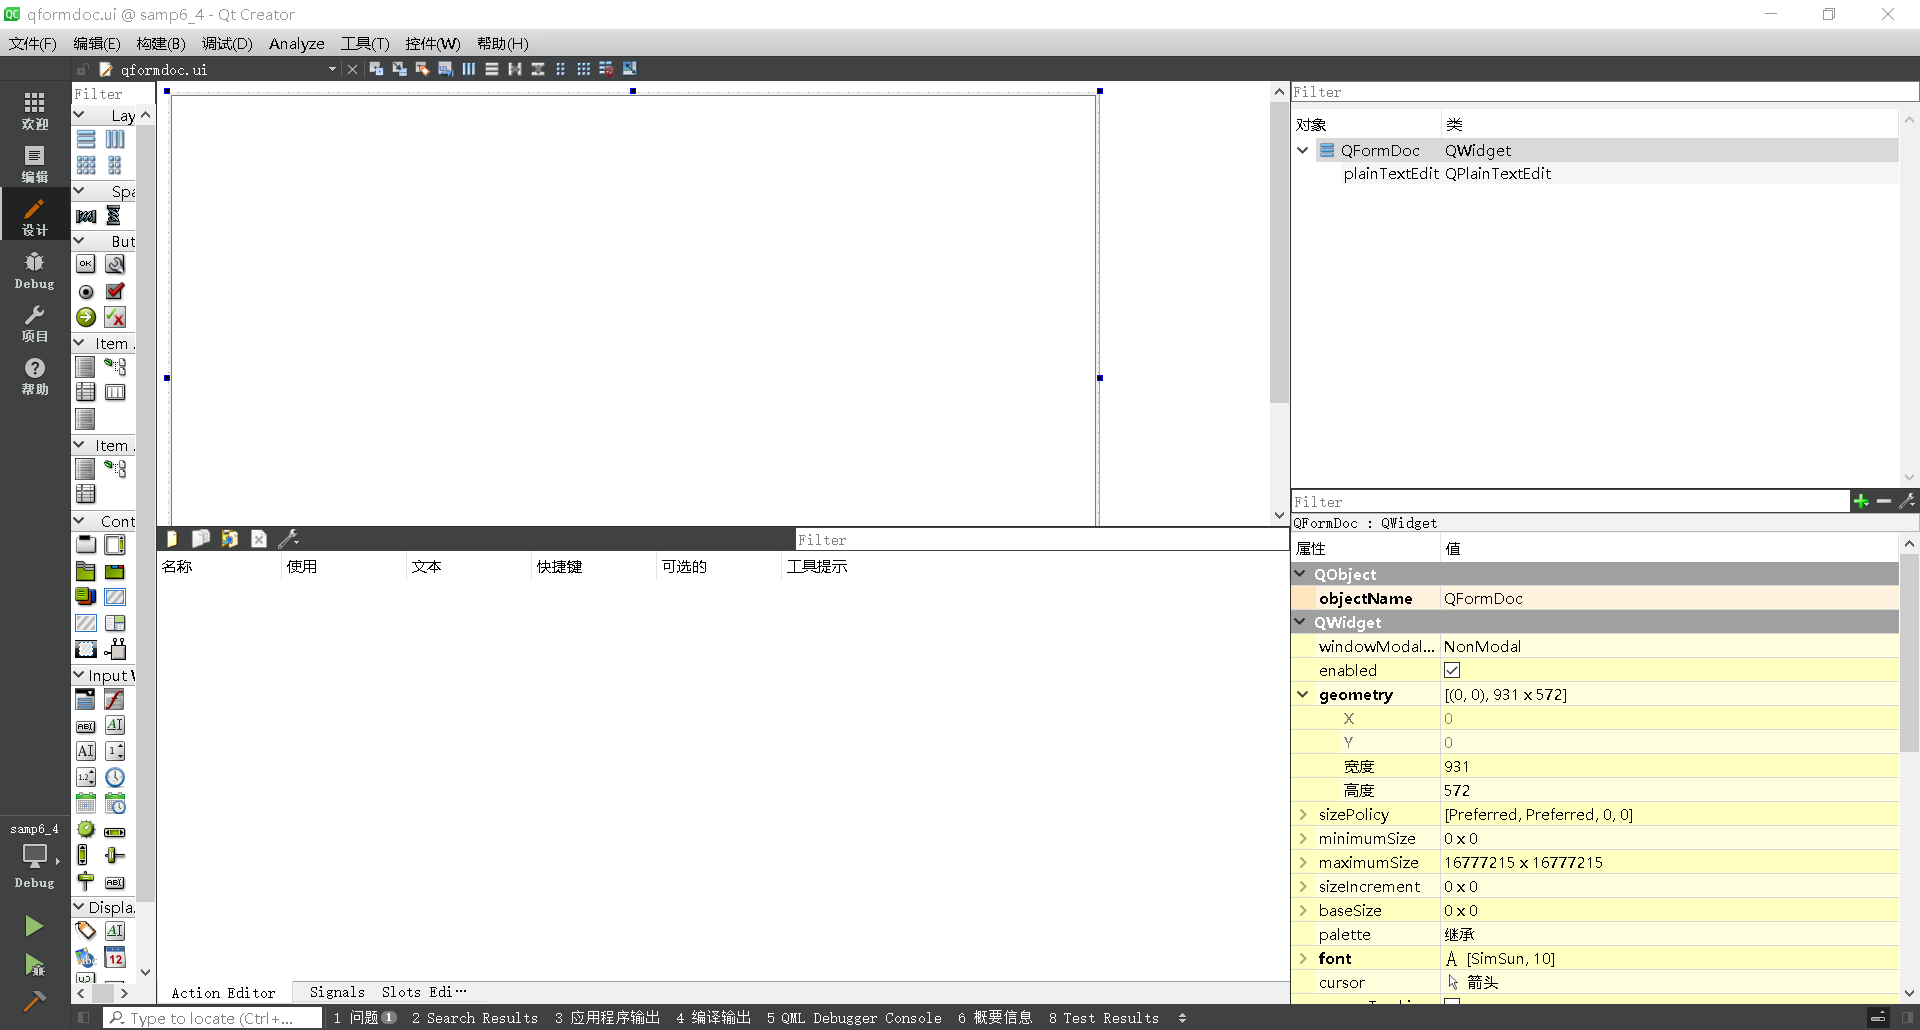Viewport: 1920px width, 1030px height.
Task: Click the Type to locate search field
Action: [x=212, y=1018]
